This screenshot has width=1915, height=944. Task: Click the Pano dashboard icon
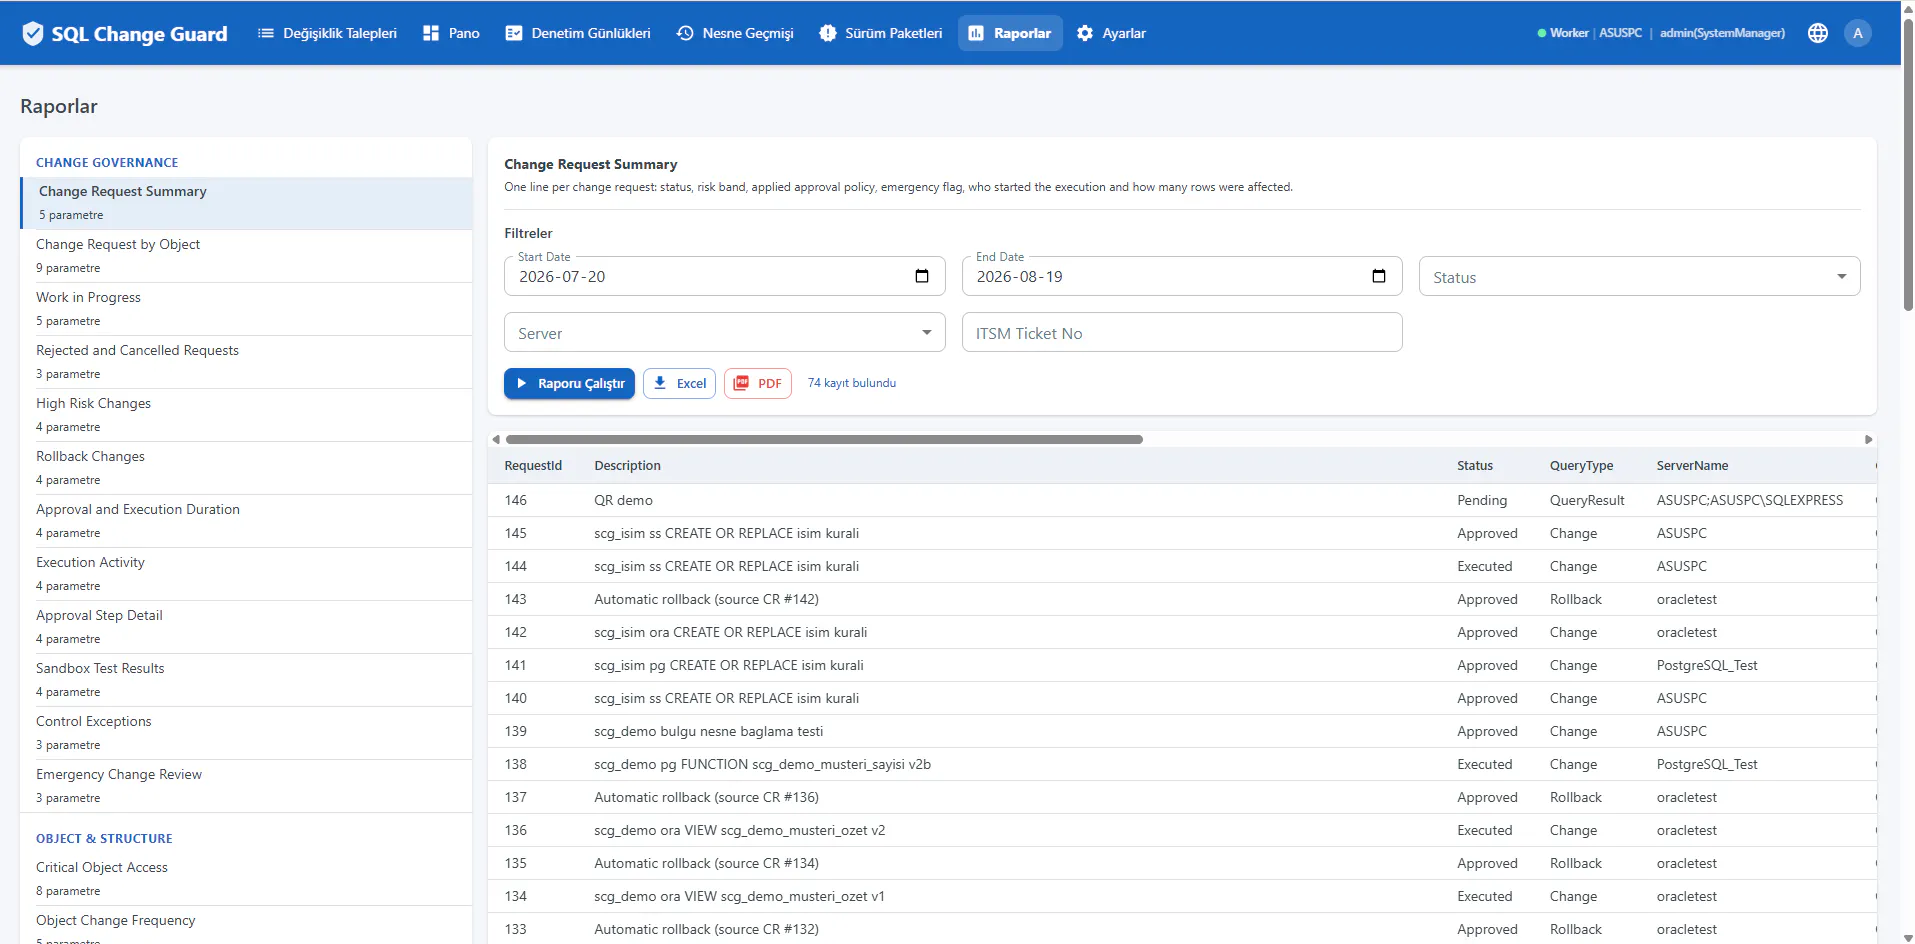(431, 33)
